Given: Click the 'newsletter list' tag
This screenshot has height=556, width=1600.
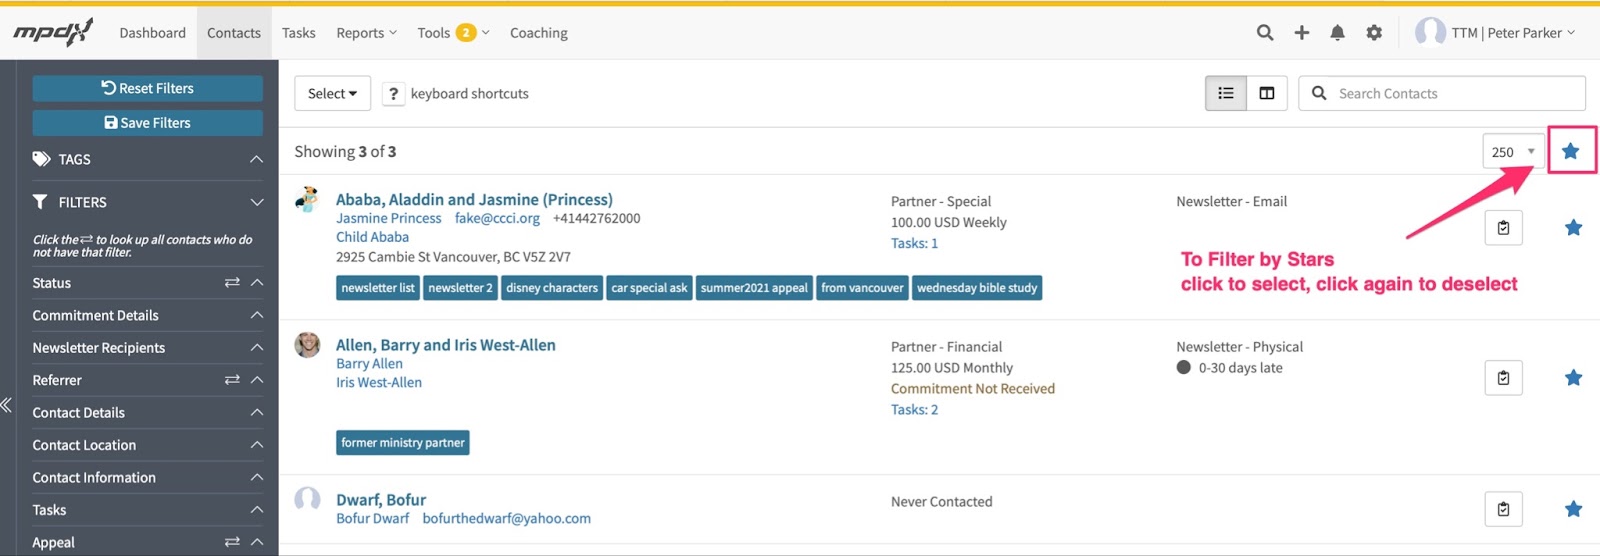Looking at the screenshot, I should pyautogui.click(x=378, y=288).
